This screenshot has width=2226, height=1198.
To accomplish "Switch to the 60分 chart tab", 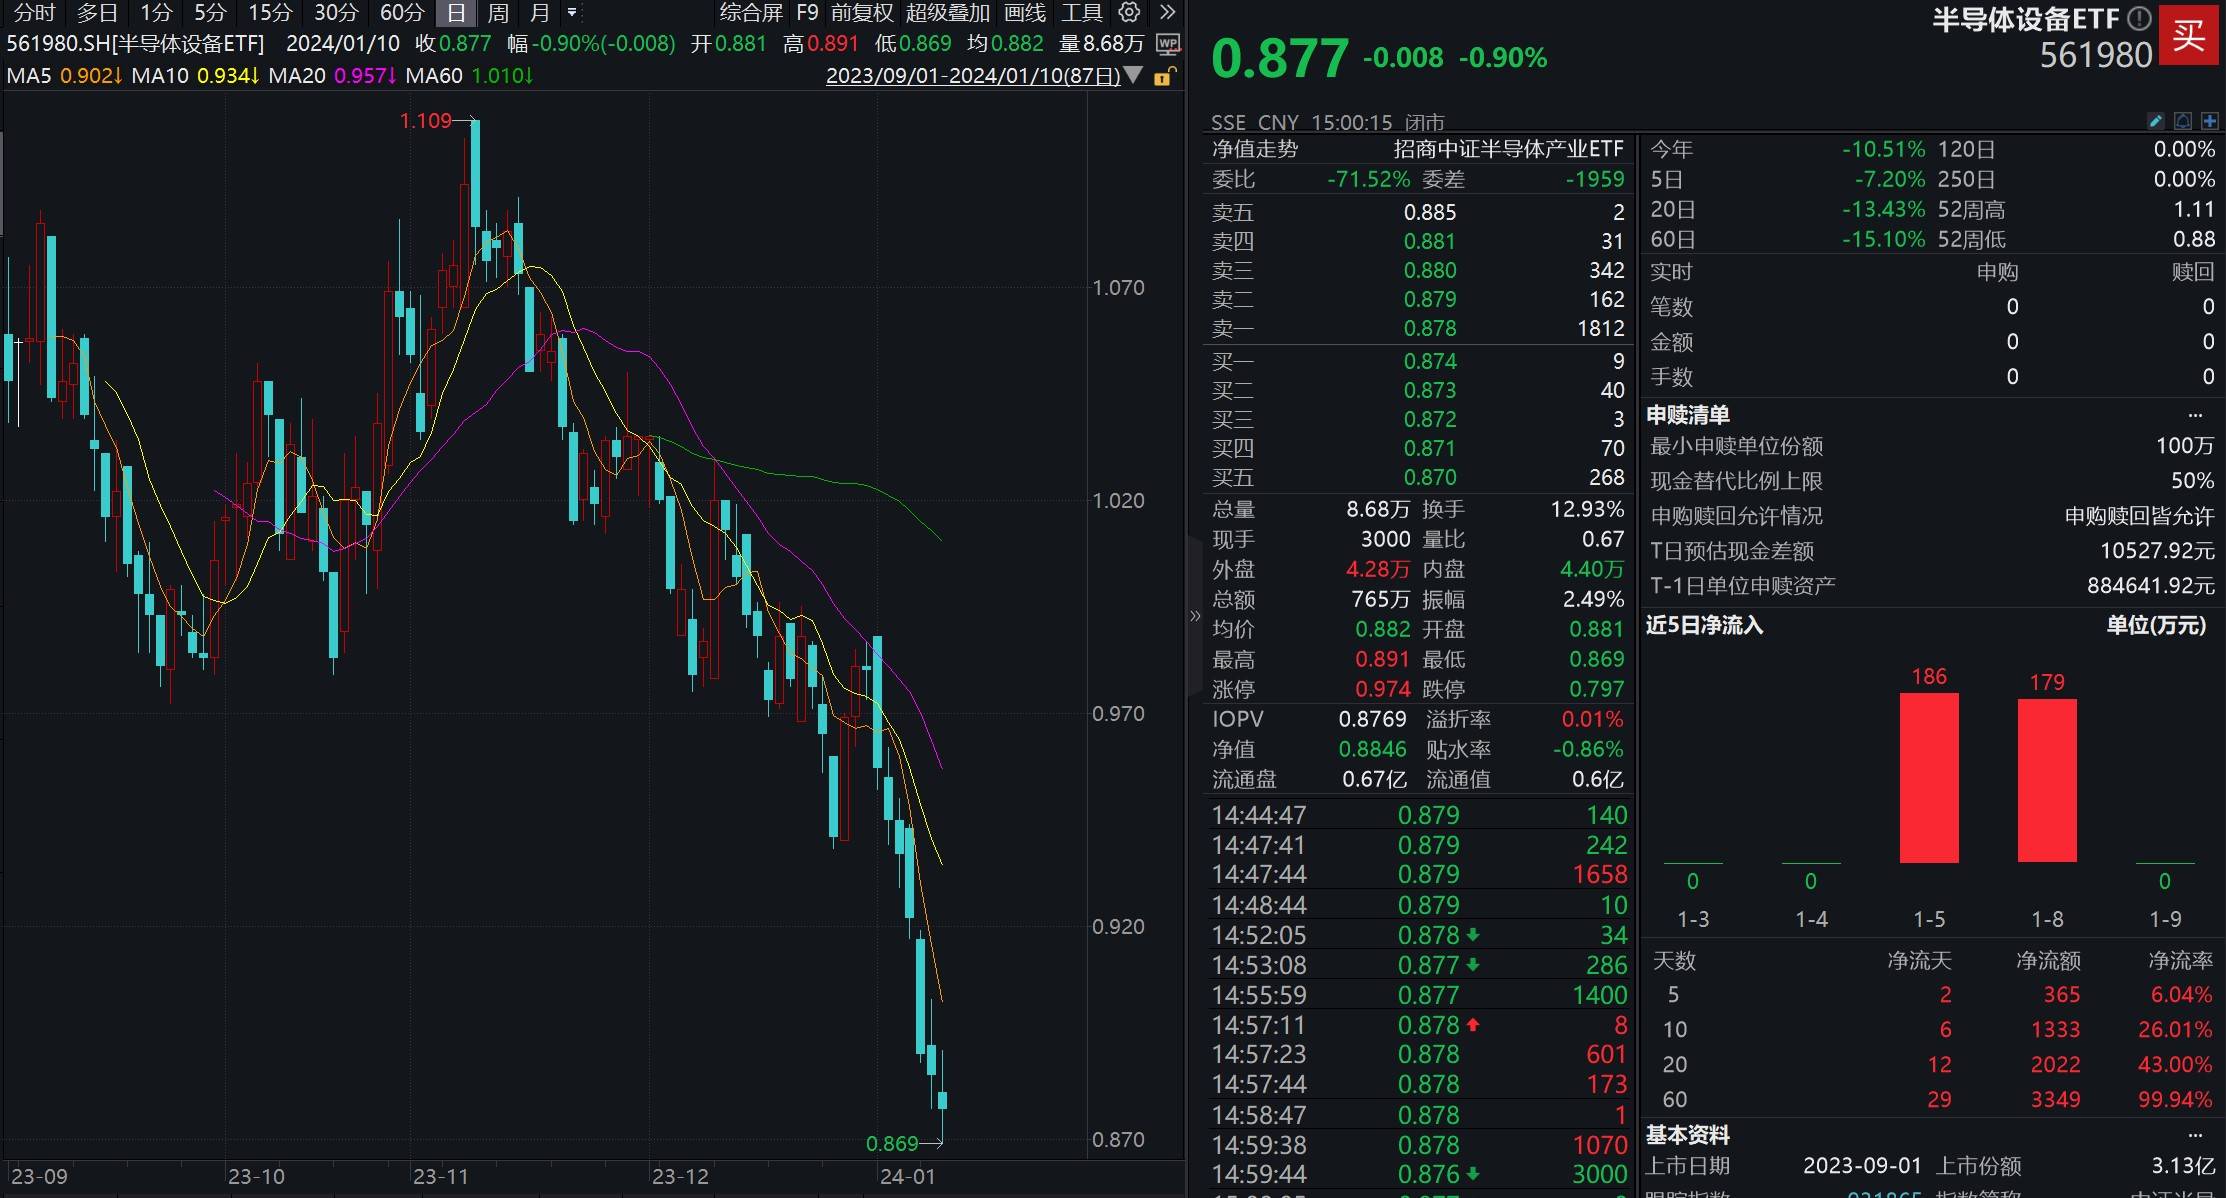I will [399, 13].
